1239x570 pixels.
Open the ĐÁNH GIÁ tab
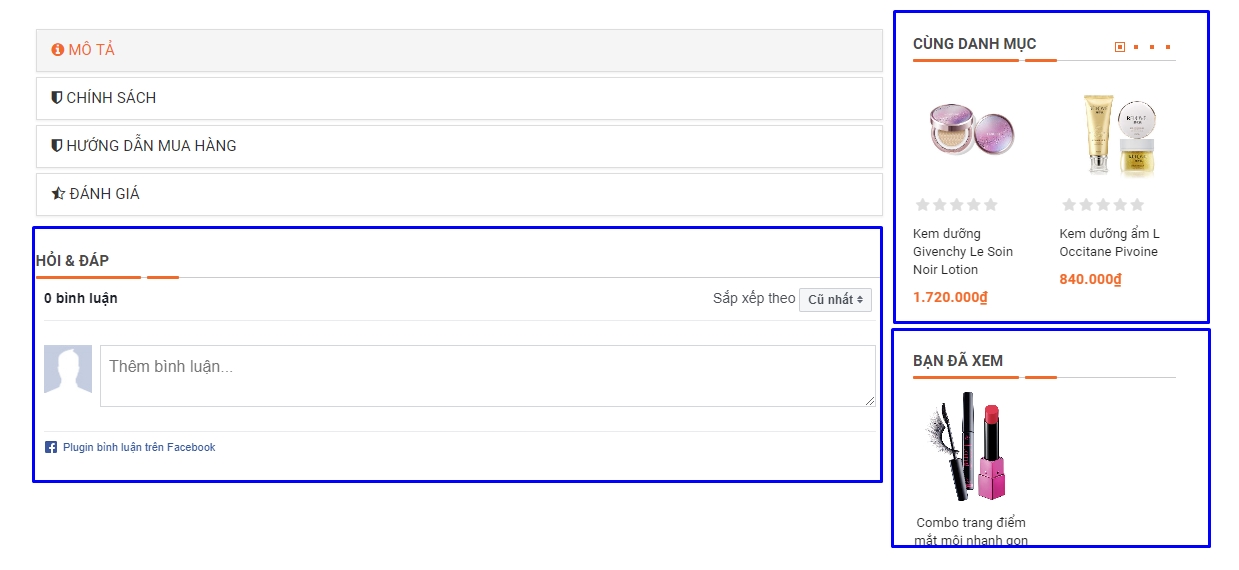(x=459, y=194)
